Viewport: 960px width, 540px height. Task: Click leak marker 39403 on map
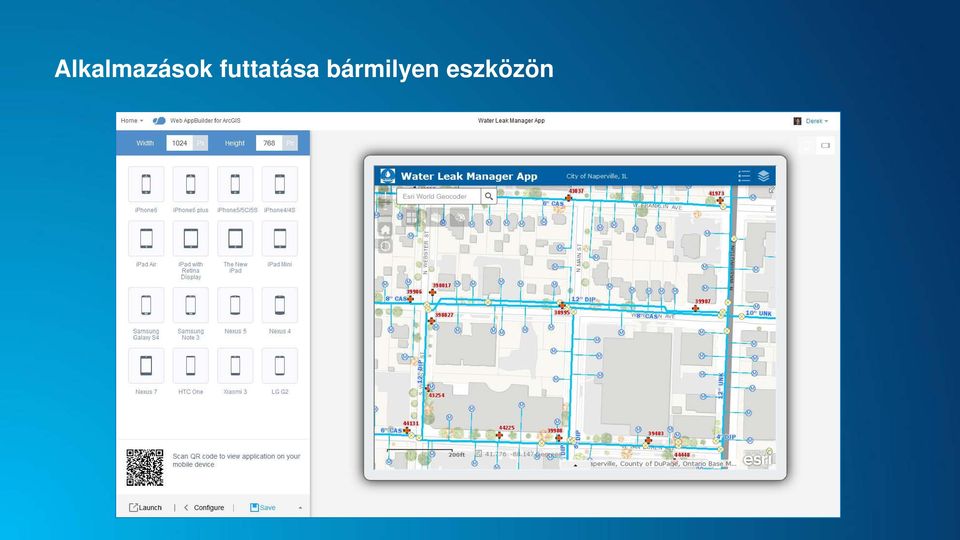coord(648,440)
